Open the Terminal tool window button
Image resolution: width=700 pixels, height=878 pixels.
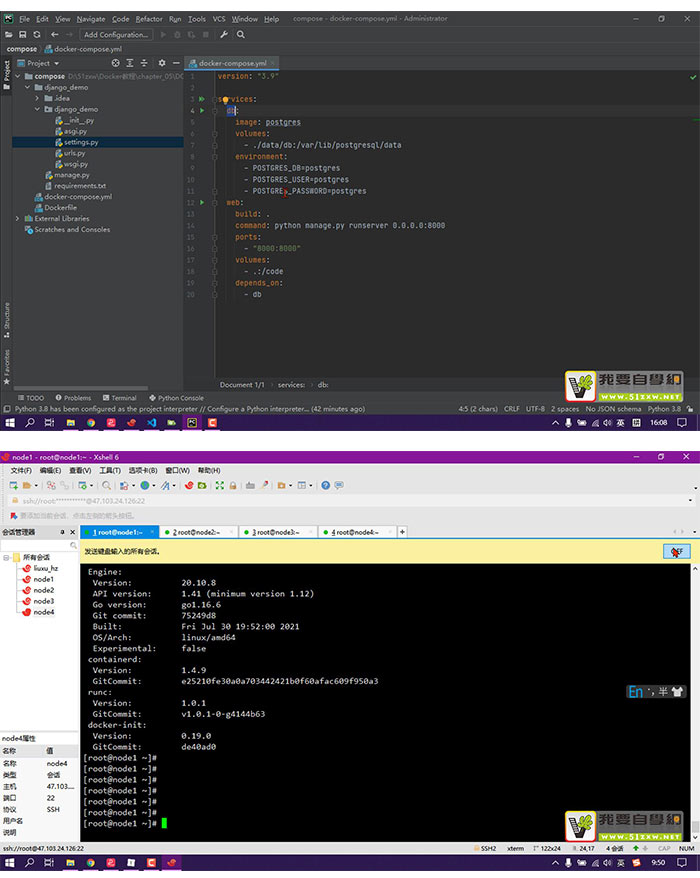click(120, 398)
